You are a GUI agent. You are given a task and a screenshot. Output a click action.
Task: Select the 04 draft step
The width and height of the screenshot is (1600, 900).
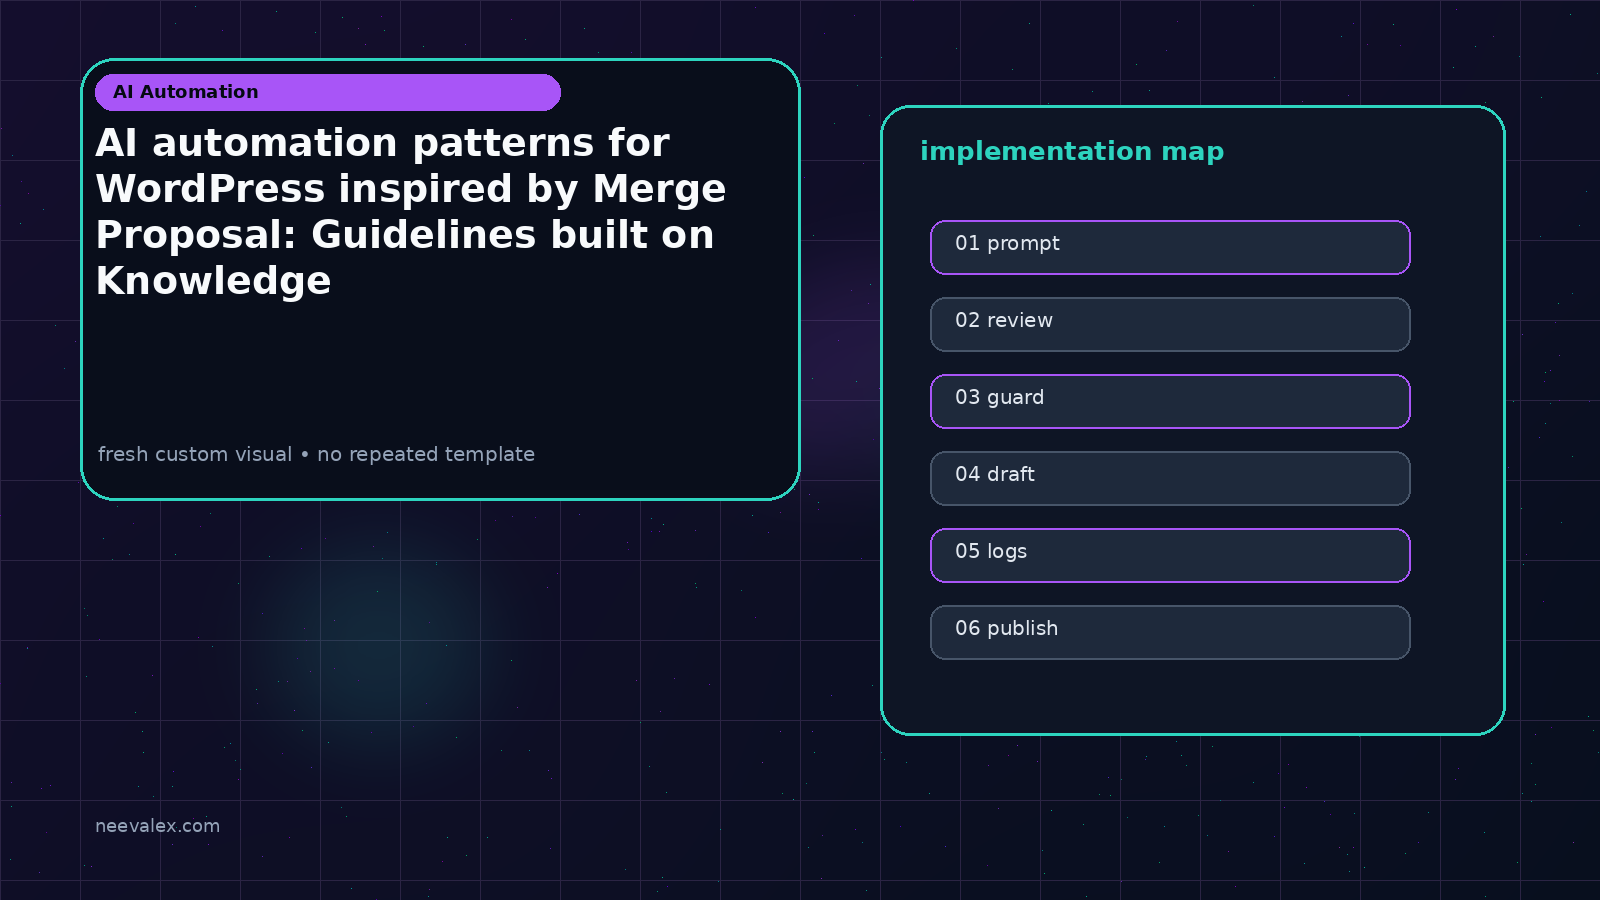(x=1170, y=478)
